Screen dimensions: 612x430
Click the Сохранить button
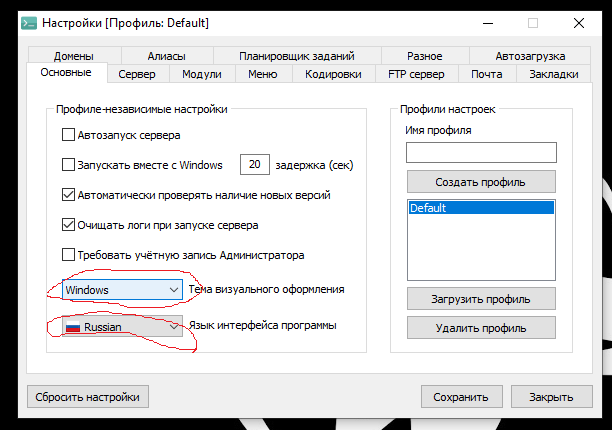(461, 397)
